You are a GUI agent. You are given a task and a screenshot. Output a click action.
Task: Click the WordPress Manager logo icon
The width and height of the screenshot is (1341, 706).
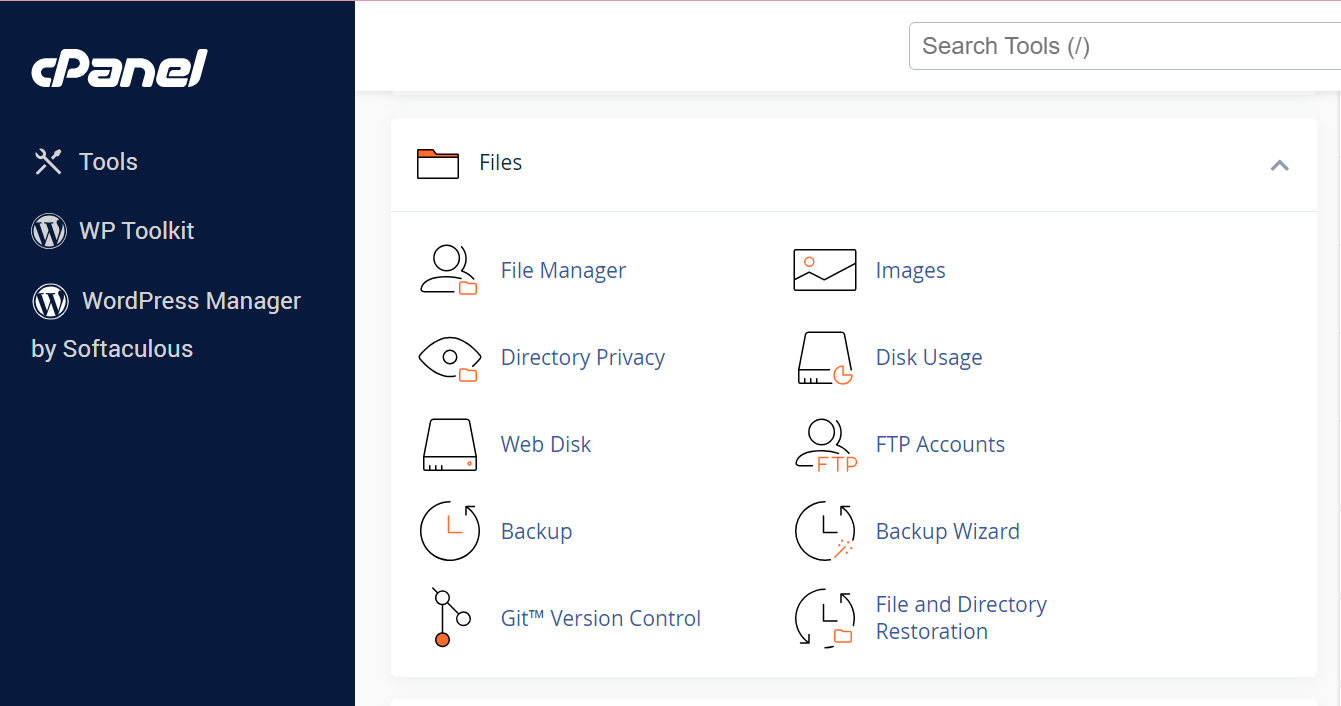point(50,301)
